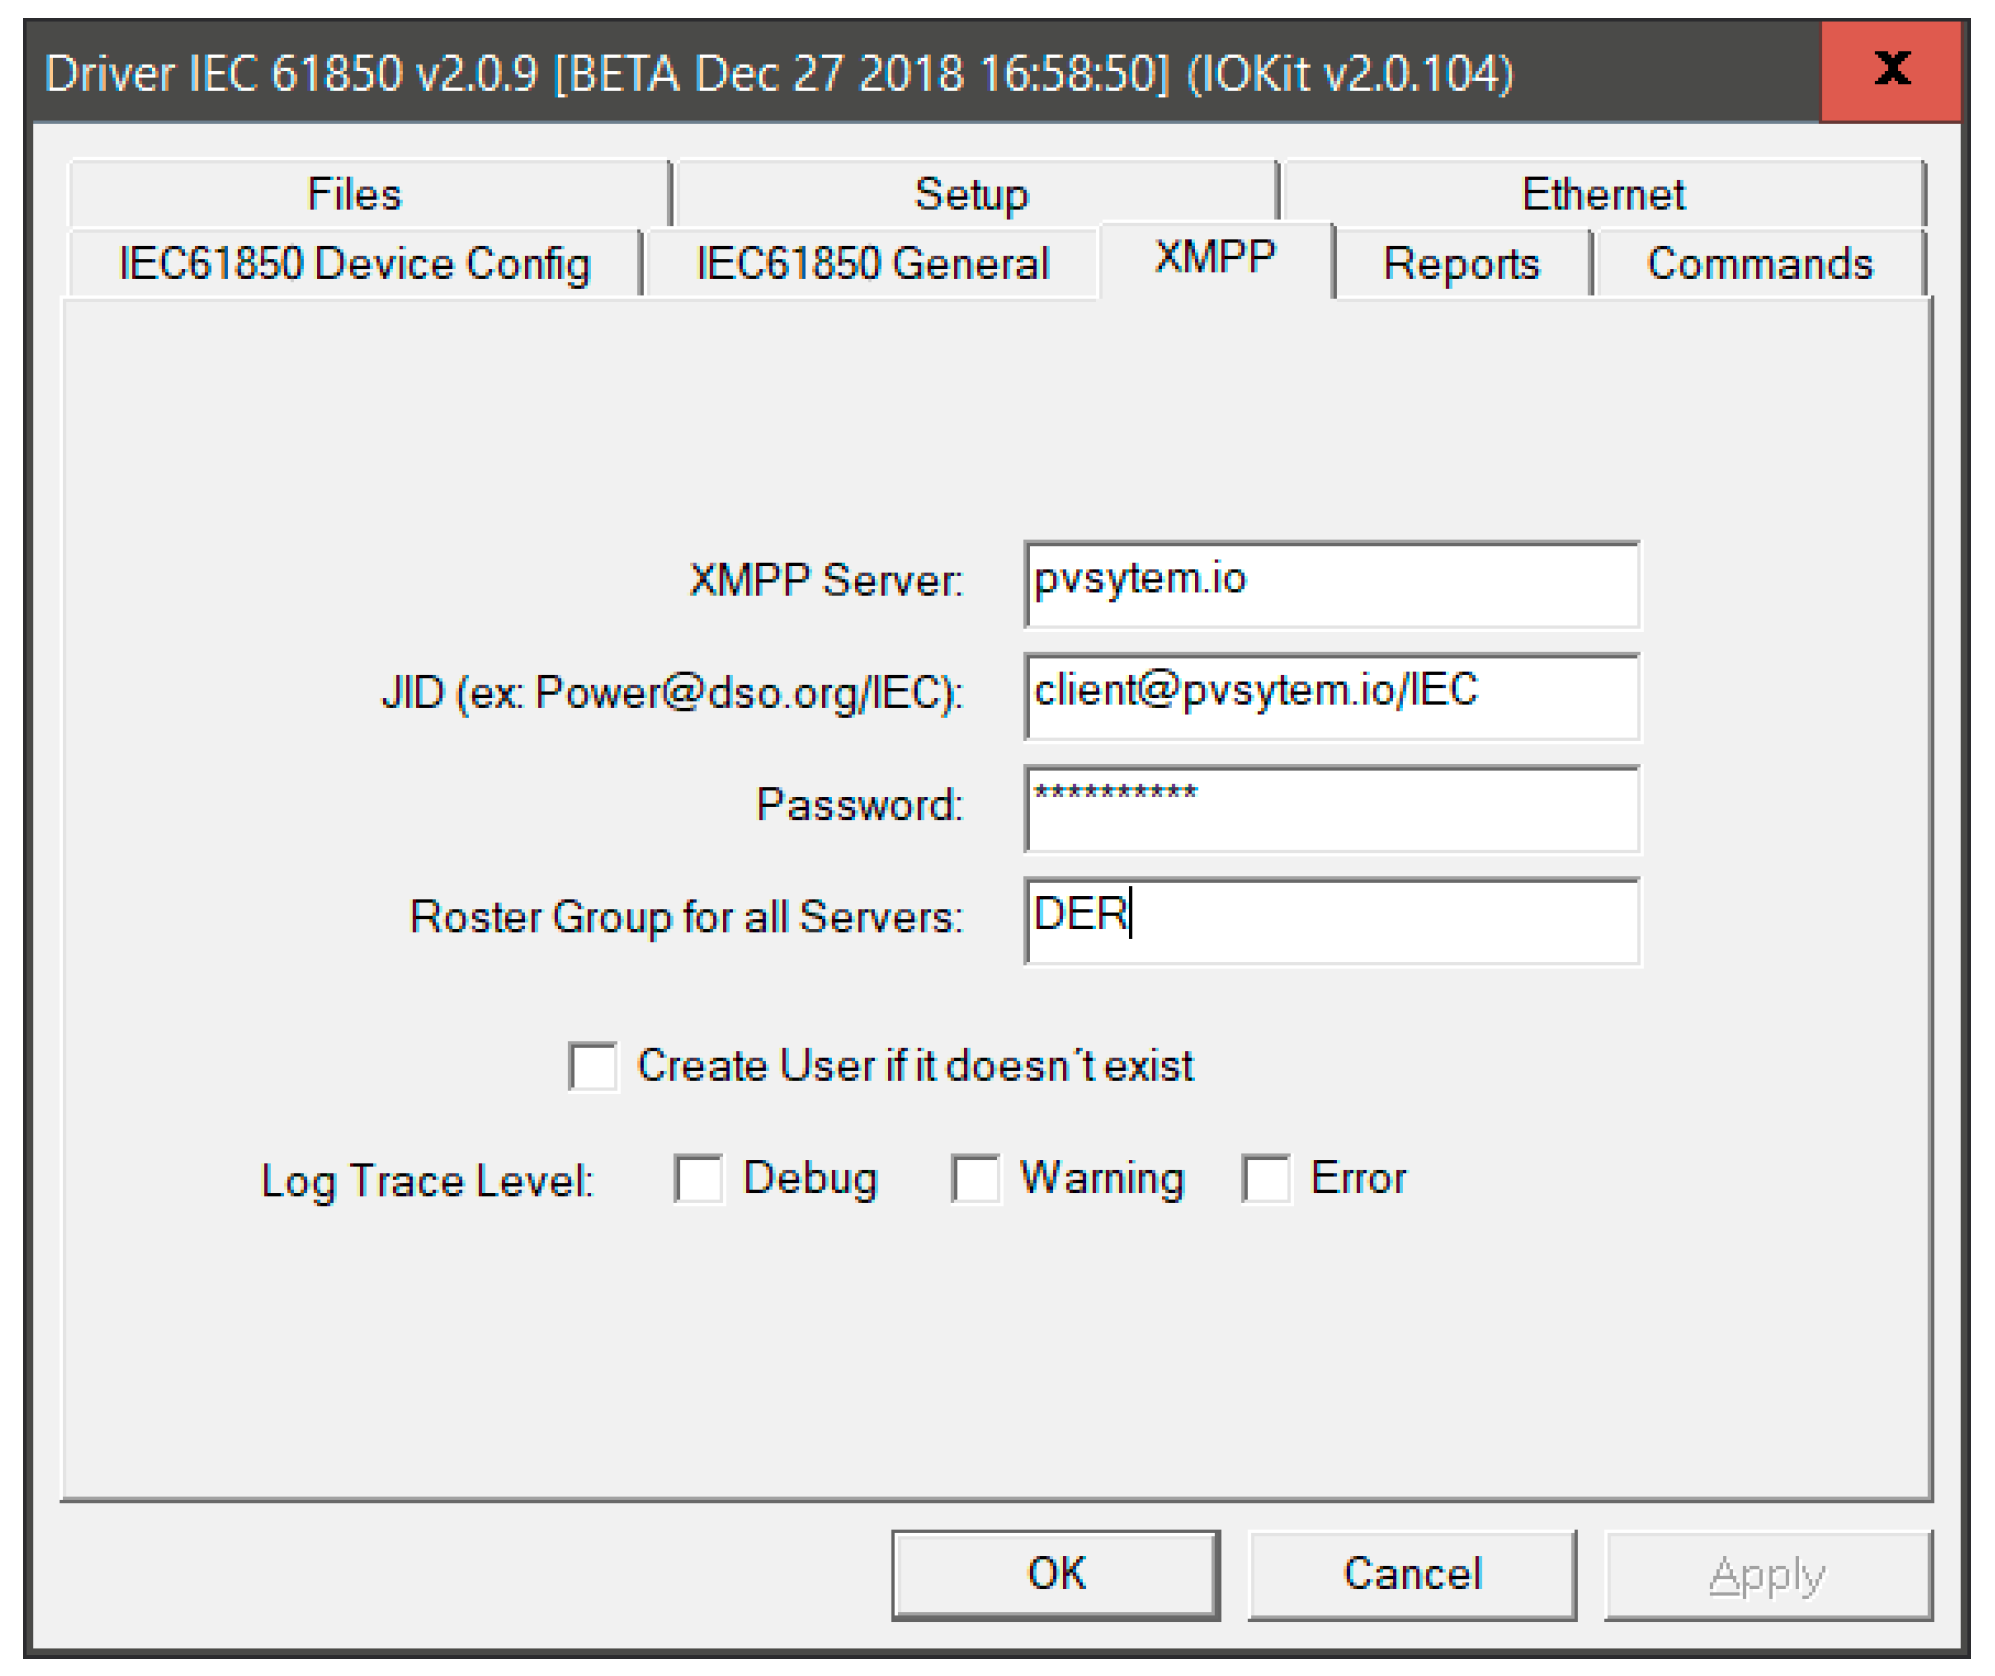The width and height of the screenshot is (1995, 1676).
Task: Toggle the Warning log trace checkbox
Action: point(975,1178)
